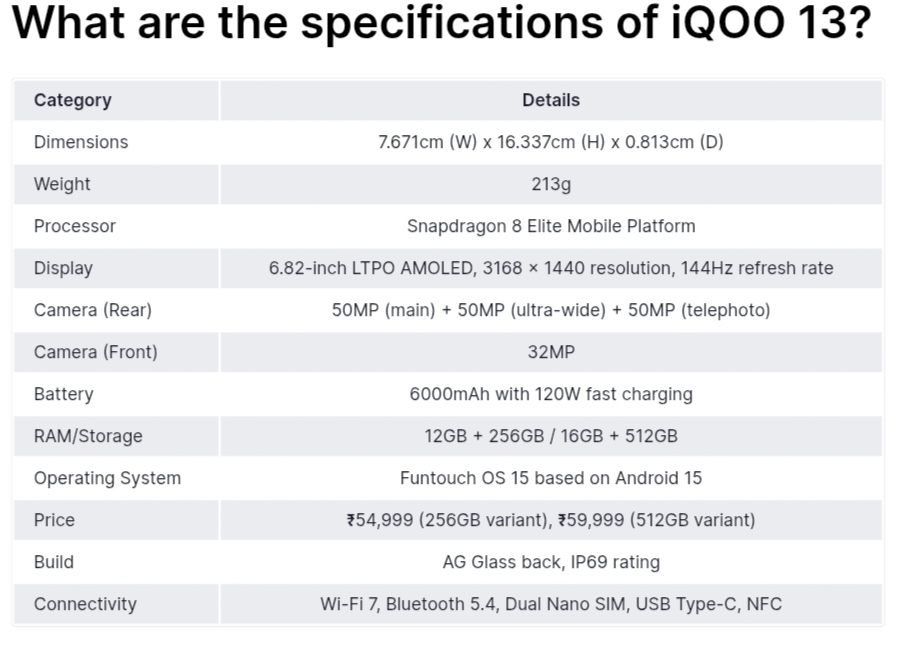
Task: Click the 6.82-inch LTPO AMOLED display details
Action: click(x=551, y=268)
